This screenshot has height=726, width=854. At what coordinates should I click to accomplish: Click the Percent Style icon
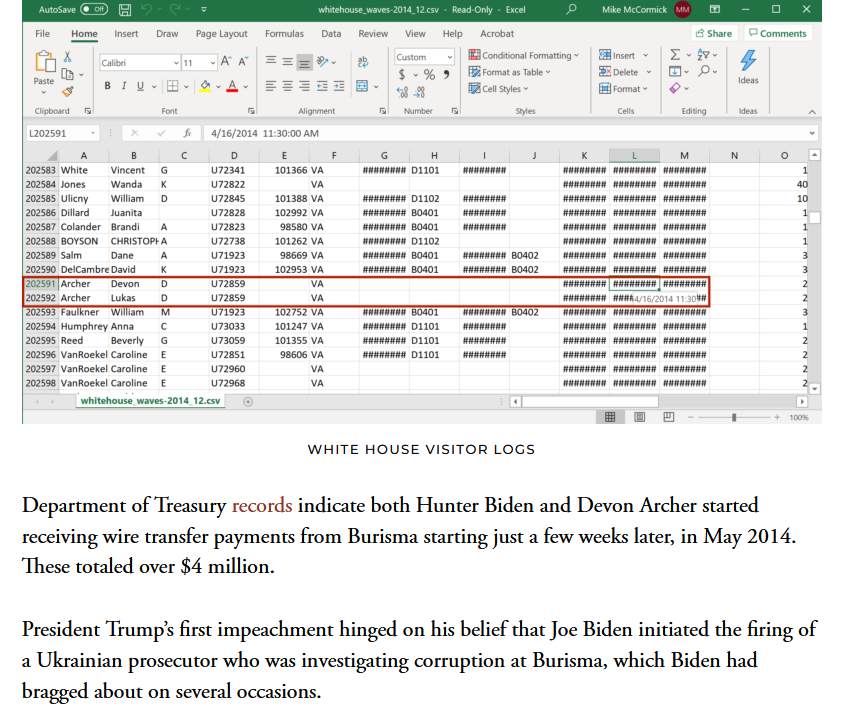coord(429,75)
